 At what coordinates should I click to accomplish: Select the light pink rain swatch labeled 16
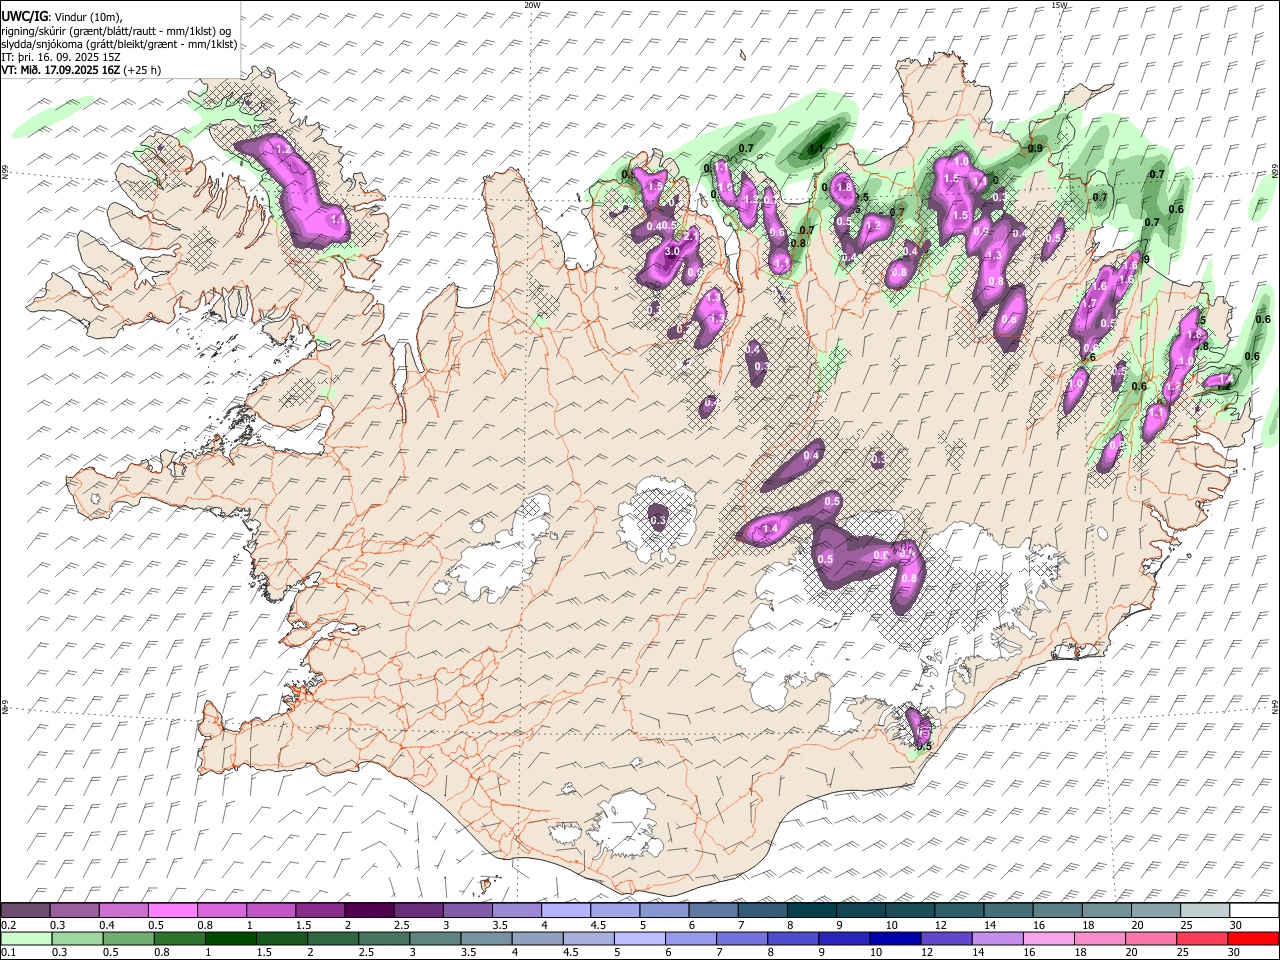[x=1049, y=938]
